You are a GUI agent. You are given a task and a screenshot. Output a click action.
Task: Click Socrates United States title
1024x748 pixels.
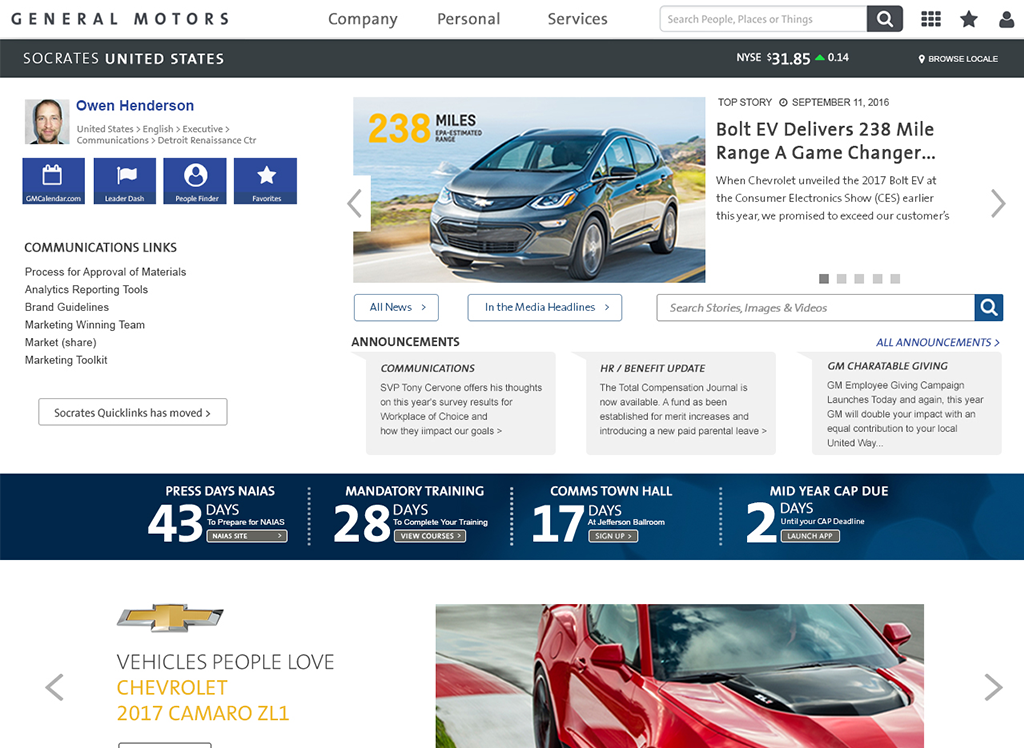point(123,59)
